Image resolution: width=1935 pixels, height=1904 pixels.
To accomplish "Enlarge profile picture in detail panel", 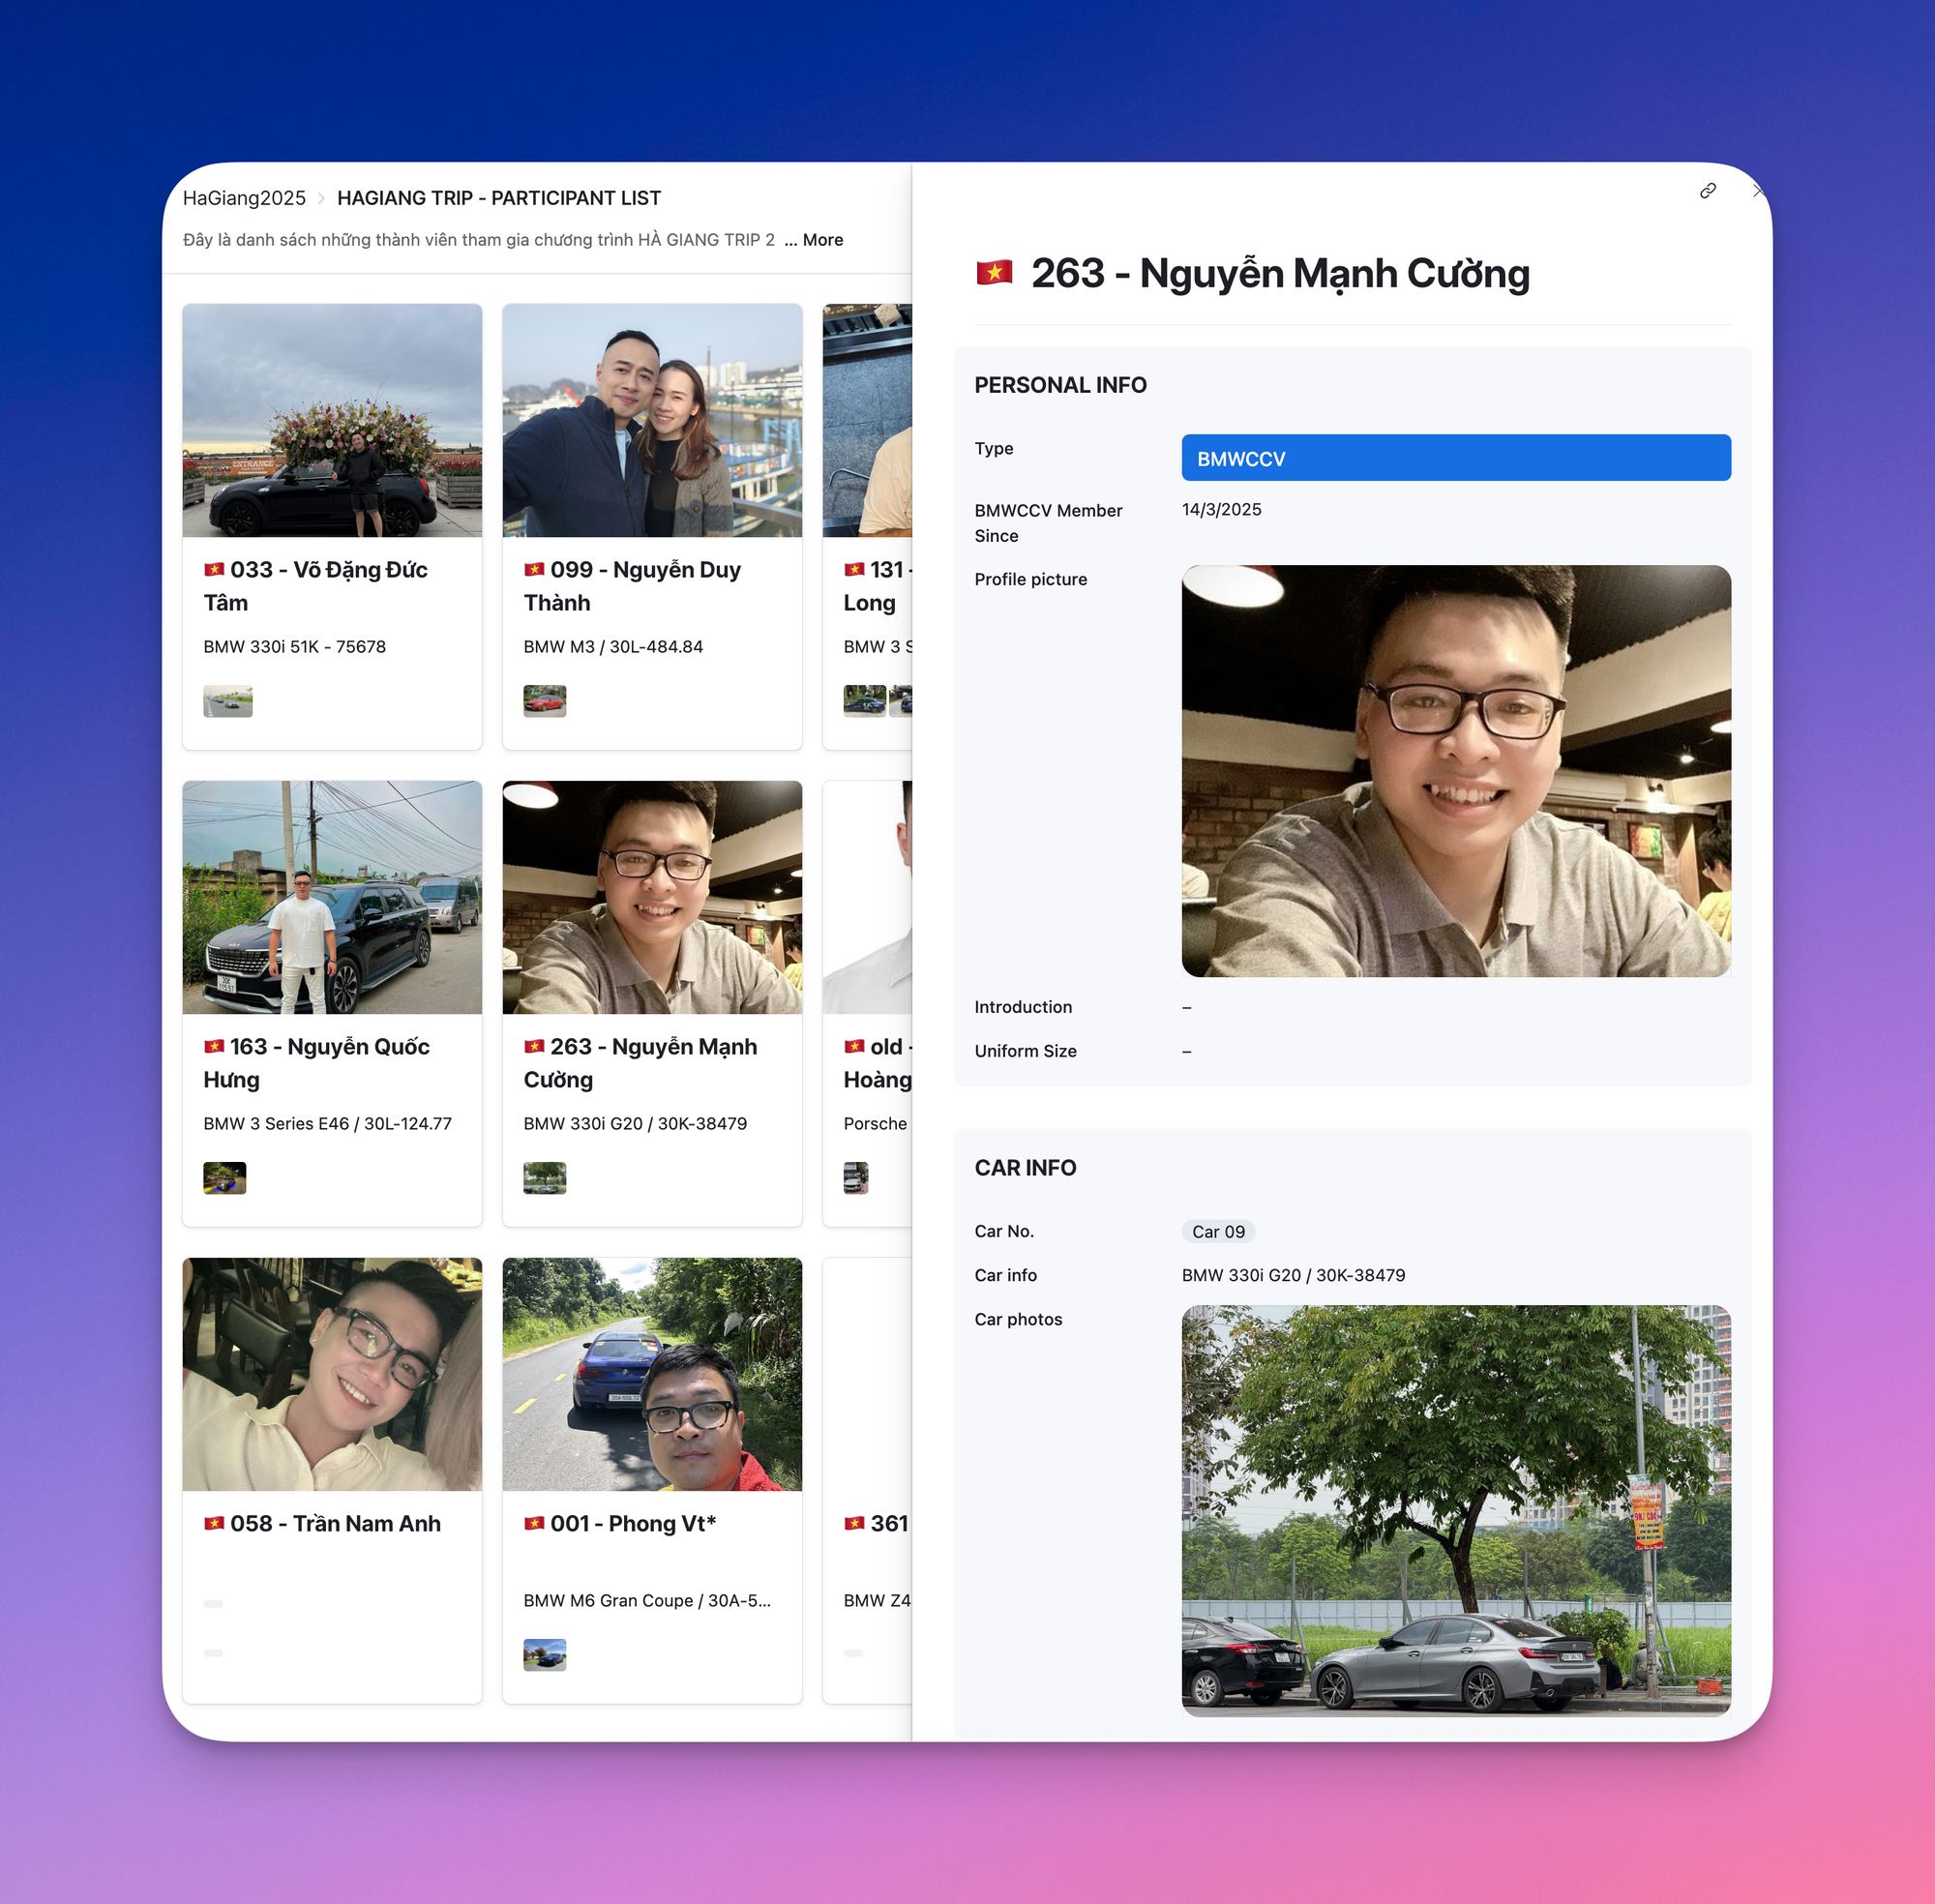I will 1456,771.
